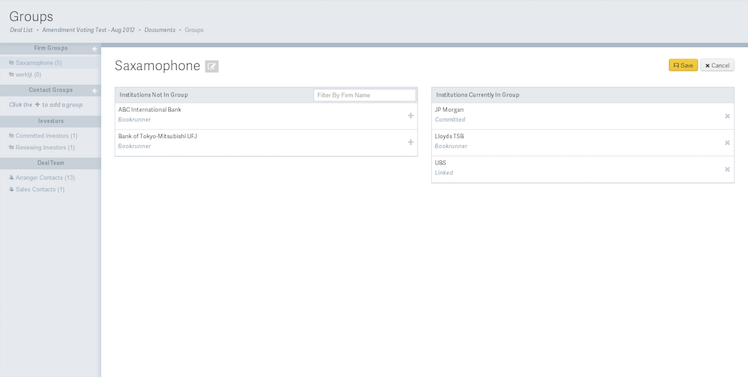Click the Groups breadcrumb item

click(194, 30)
